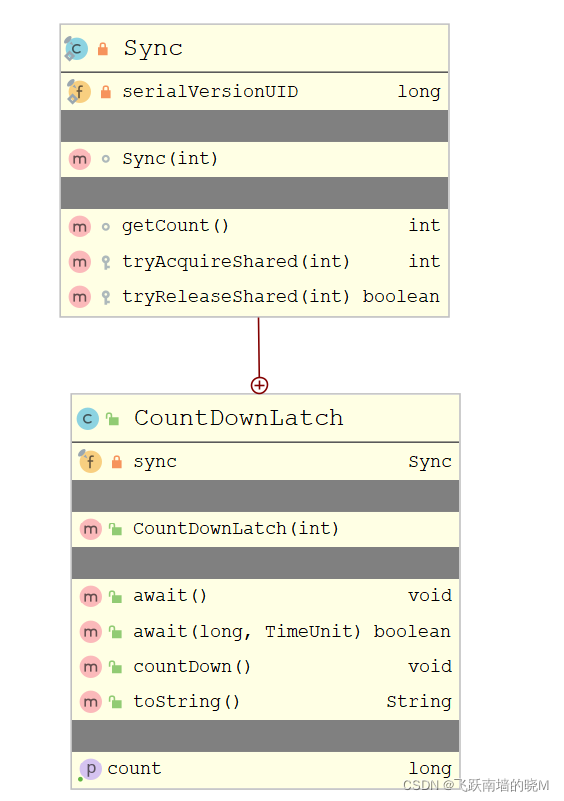Viewport: 564px width, 801px height.
Task: Select the toString() method name
Action: click(187, 702)
